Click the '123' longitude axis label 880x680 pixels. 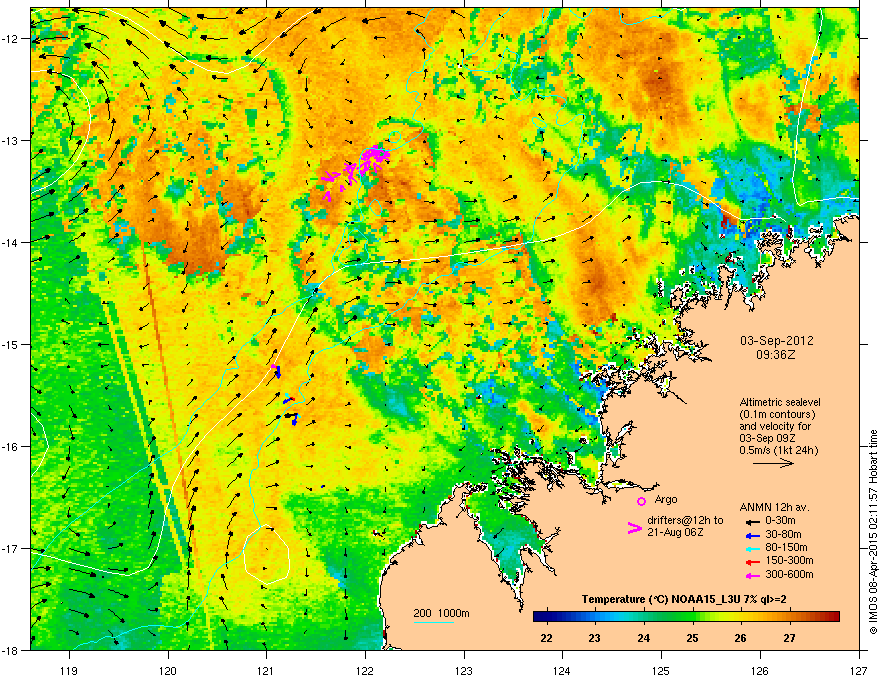(x=464, y=670)
